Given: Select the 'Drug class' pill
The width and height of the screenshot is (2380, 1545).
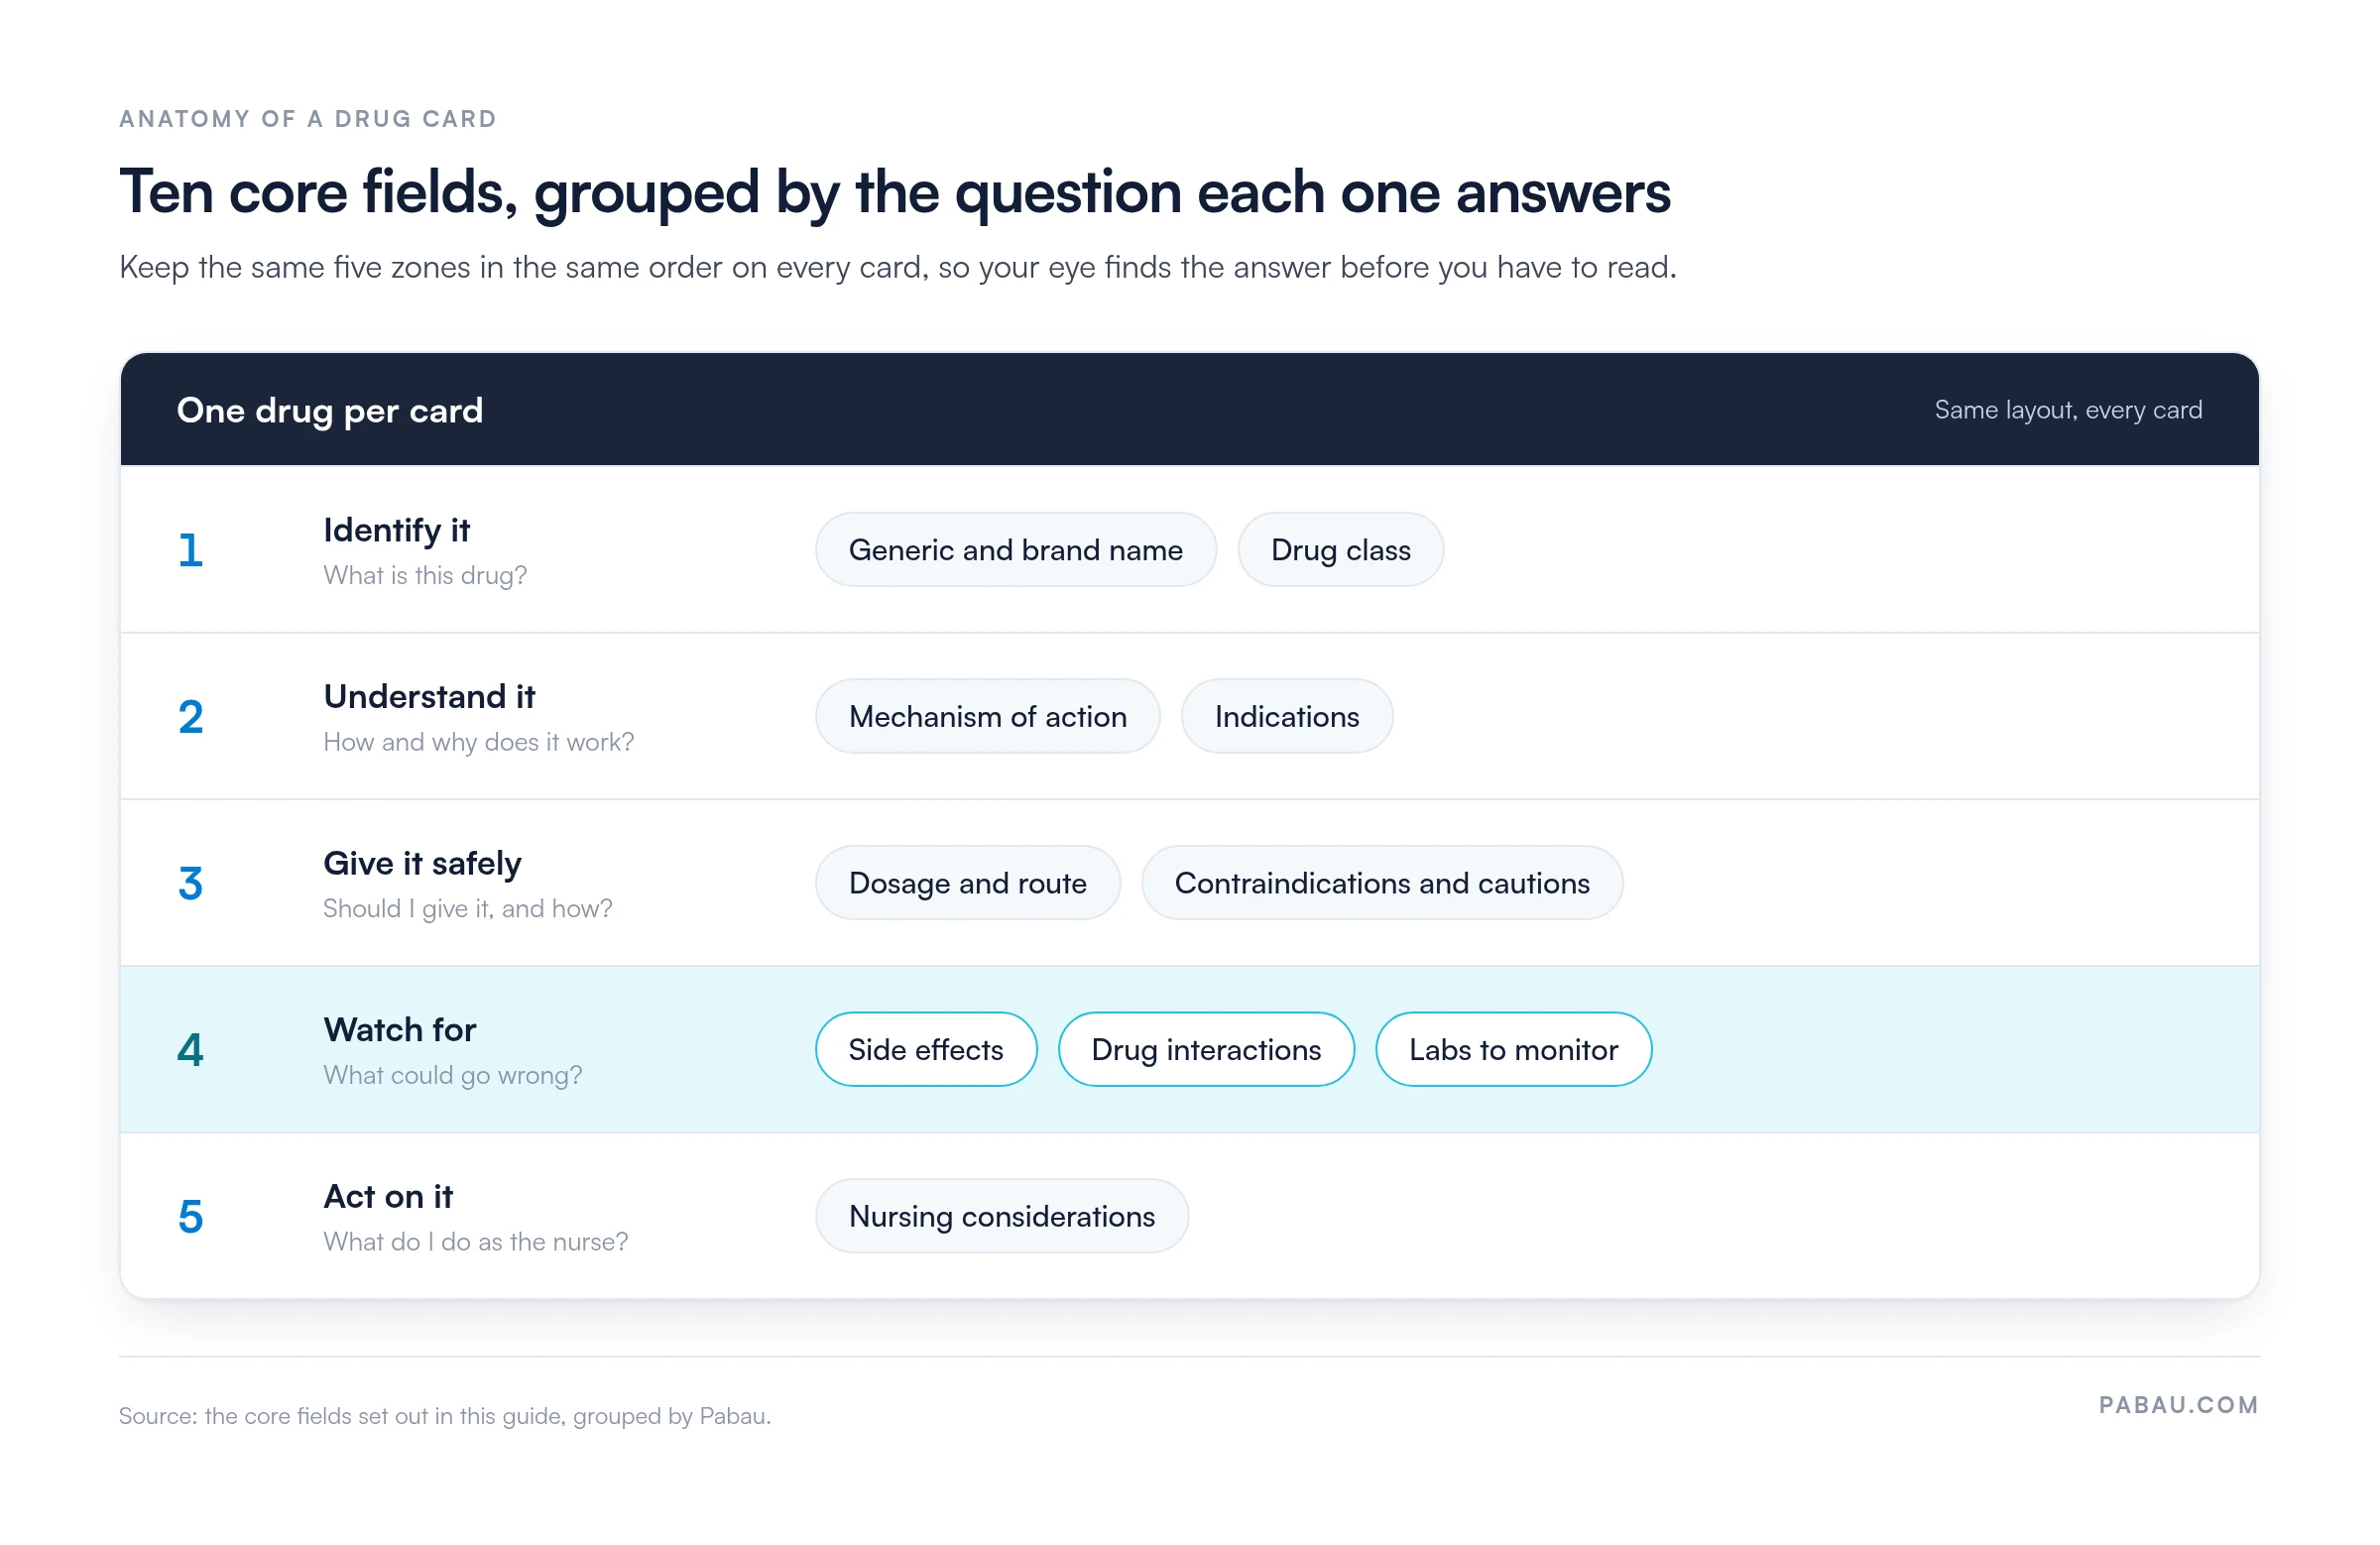Looking at the screenshot, I should tap(1340, 549).
